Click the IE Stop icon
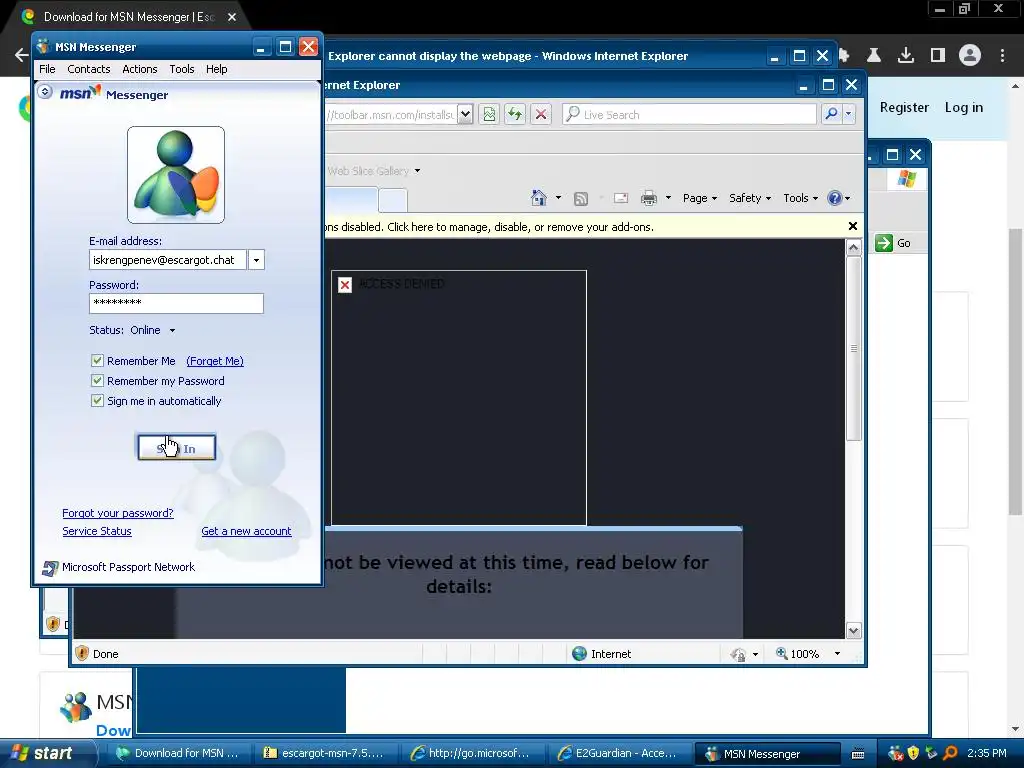Screen dimensions: 1024x768 point(541,114)
